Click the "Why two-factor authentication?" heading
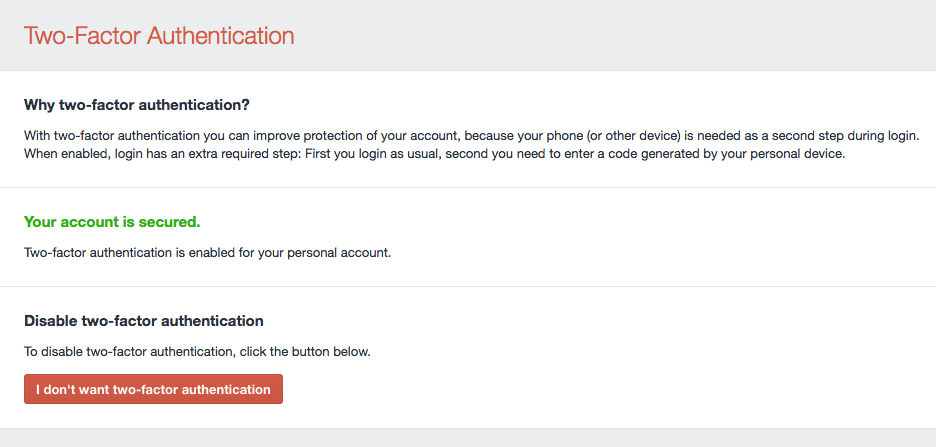The image size is (936, 447). (x=136, y=105)
